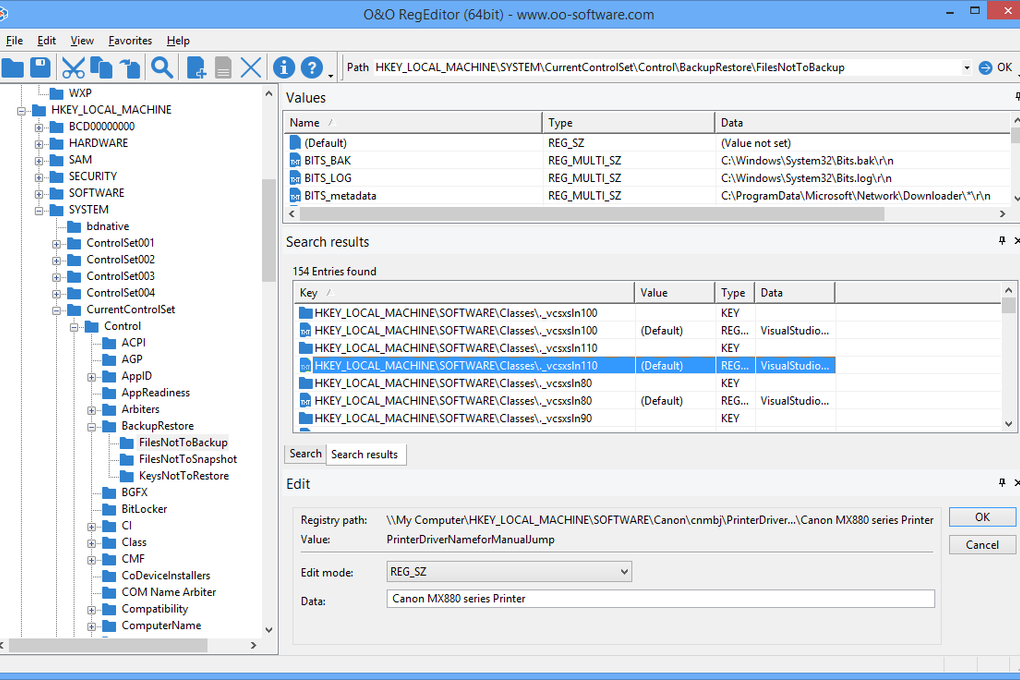The image size is (1020, 680).
Task: Open the Help menu
Action: point(178,40)
